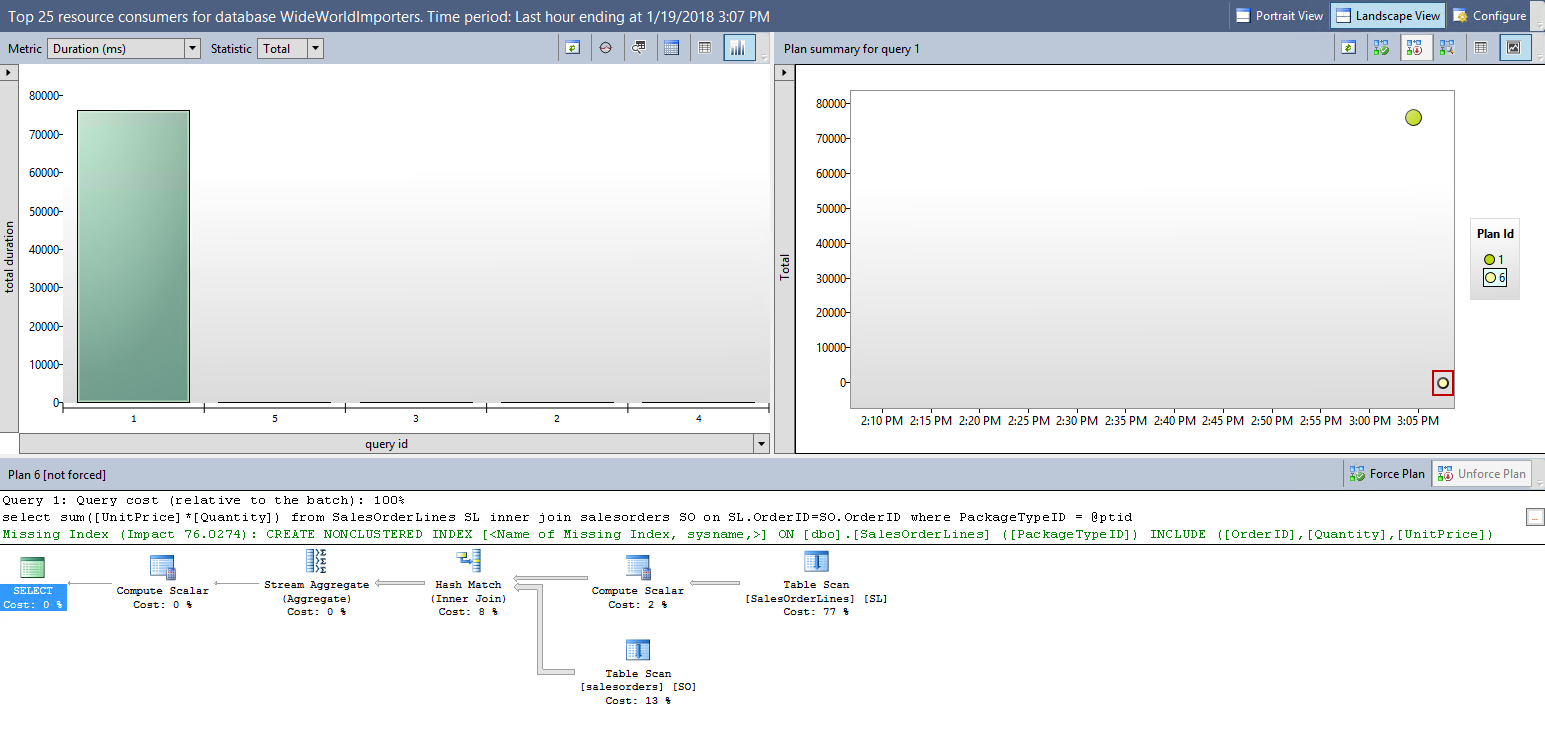Click the 2:10 PM time axis label

click(x=882, y=421)
